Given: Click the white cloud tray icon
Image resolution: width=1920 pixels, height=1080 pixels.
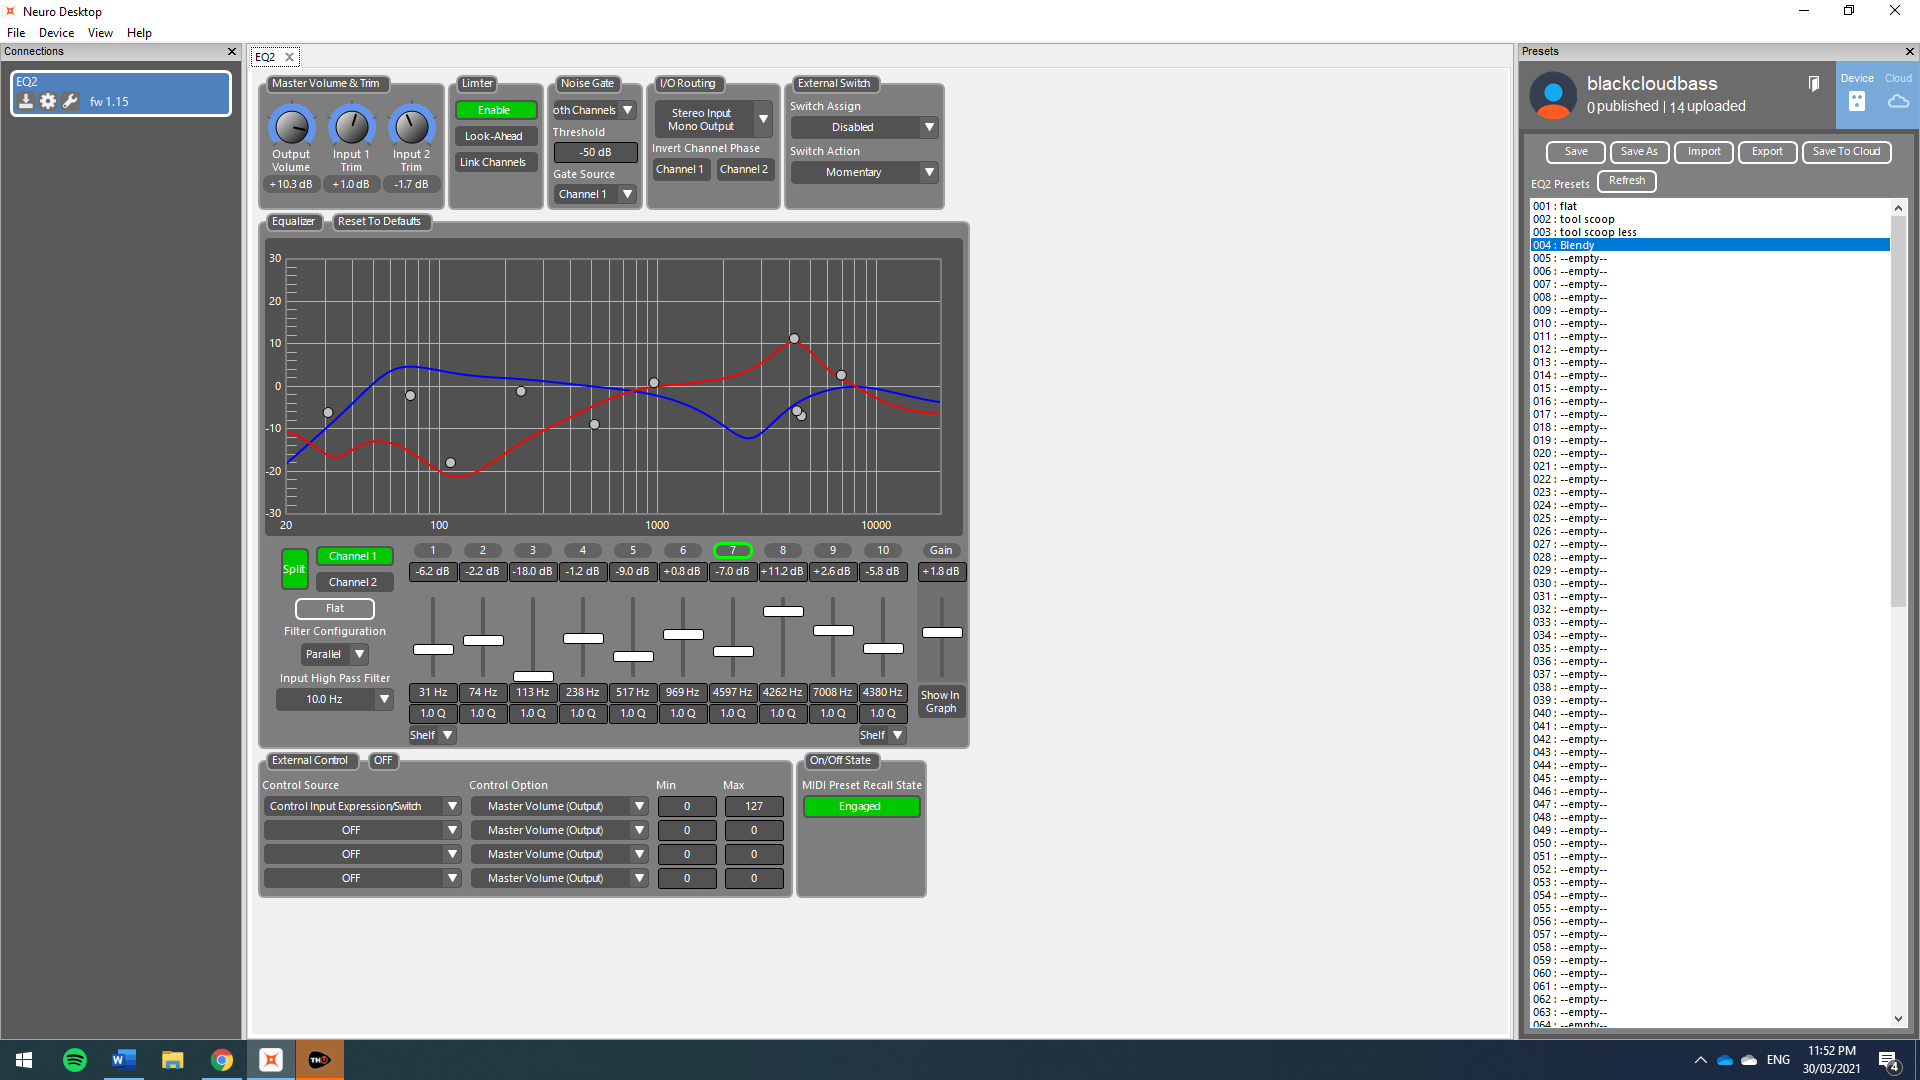Looking at the screenshot, I should point(1749,1060).
